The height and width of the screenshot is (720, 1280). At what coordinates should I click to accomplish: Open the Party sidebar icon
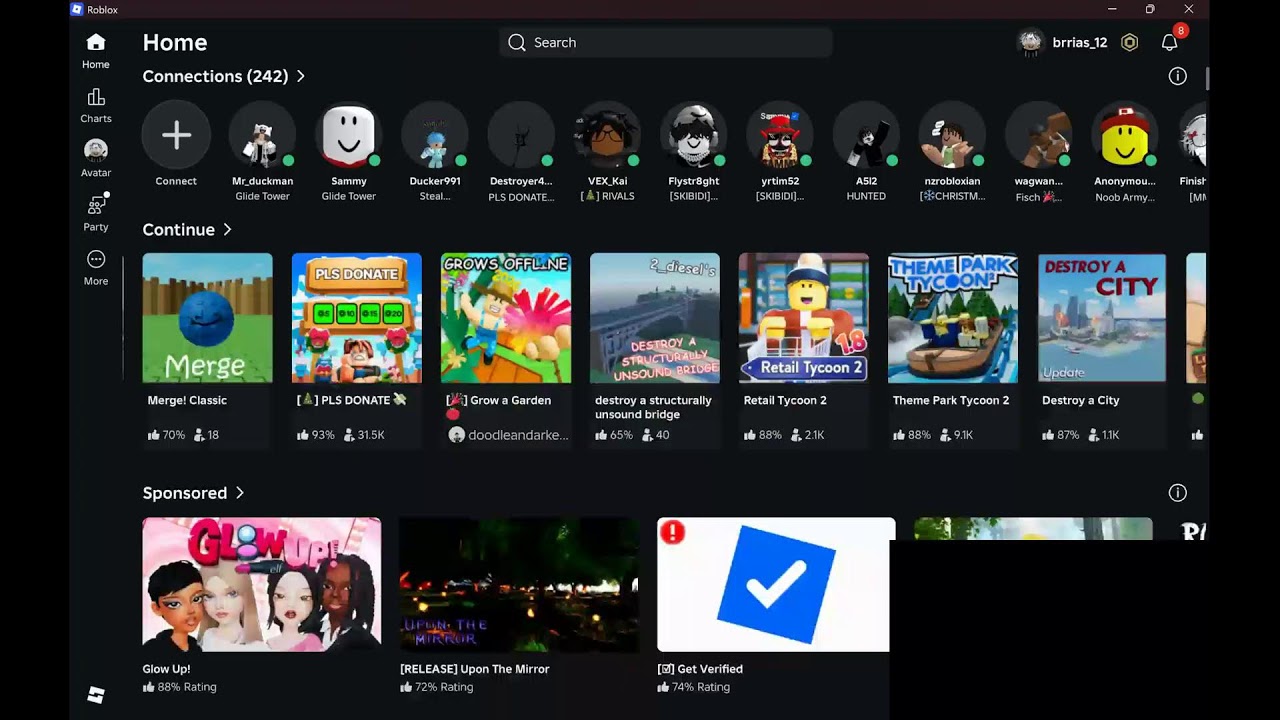96,205
